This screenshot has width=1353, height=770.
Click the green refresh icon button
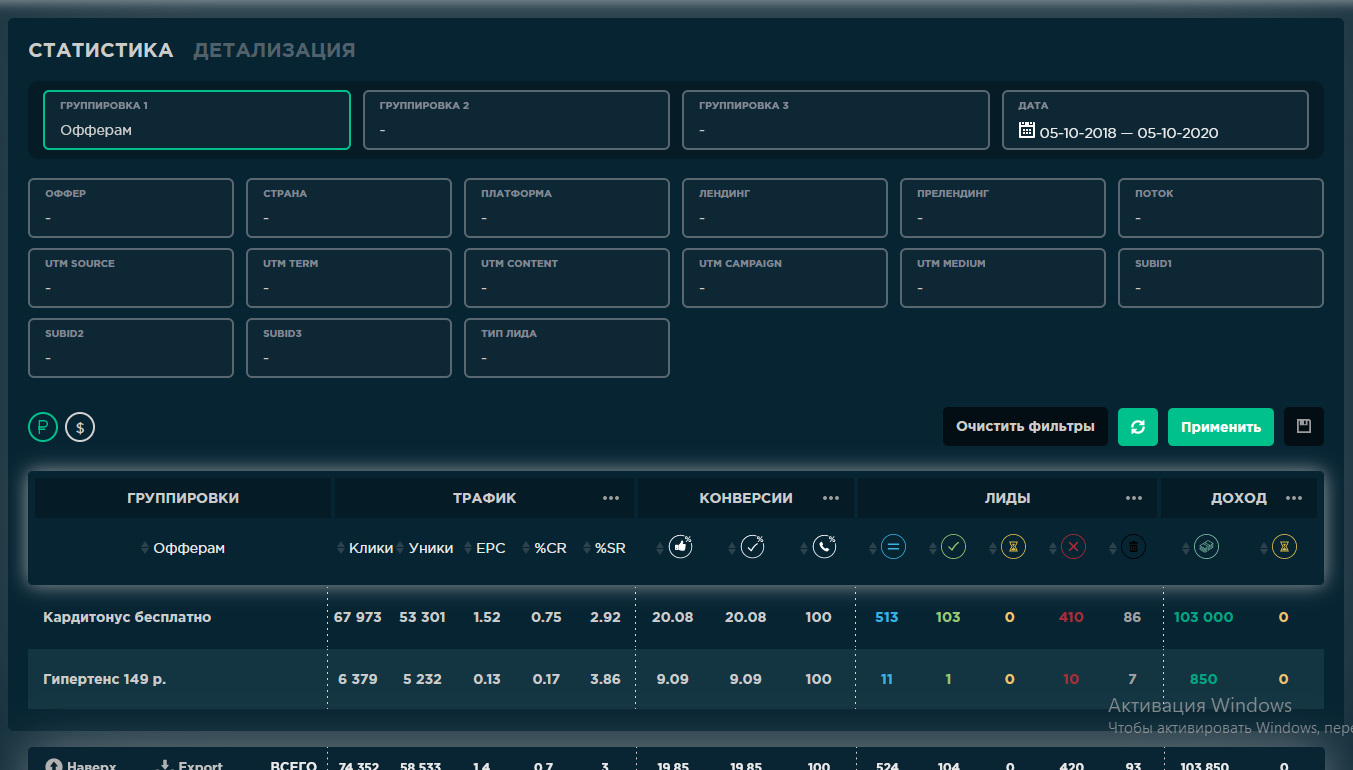point(1137,427)
